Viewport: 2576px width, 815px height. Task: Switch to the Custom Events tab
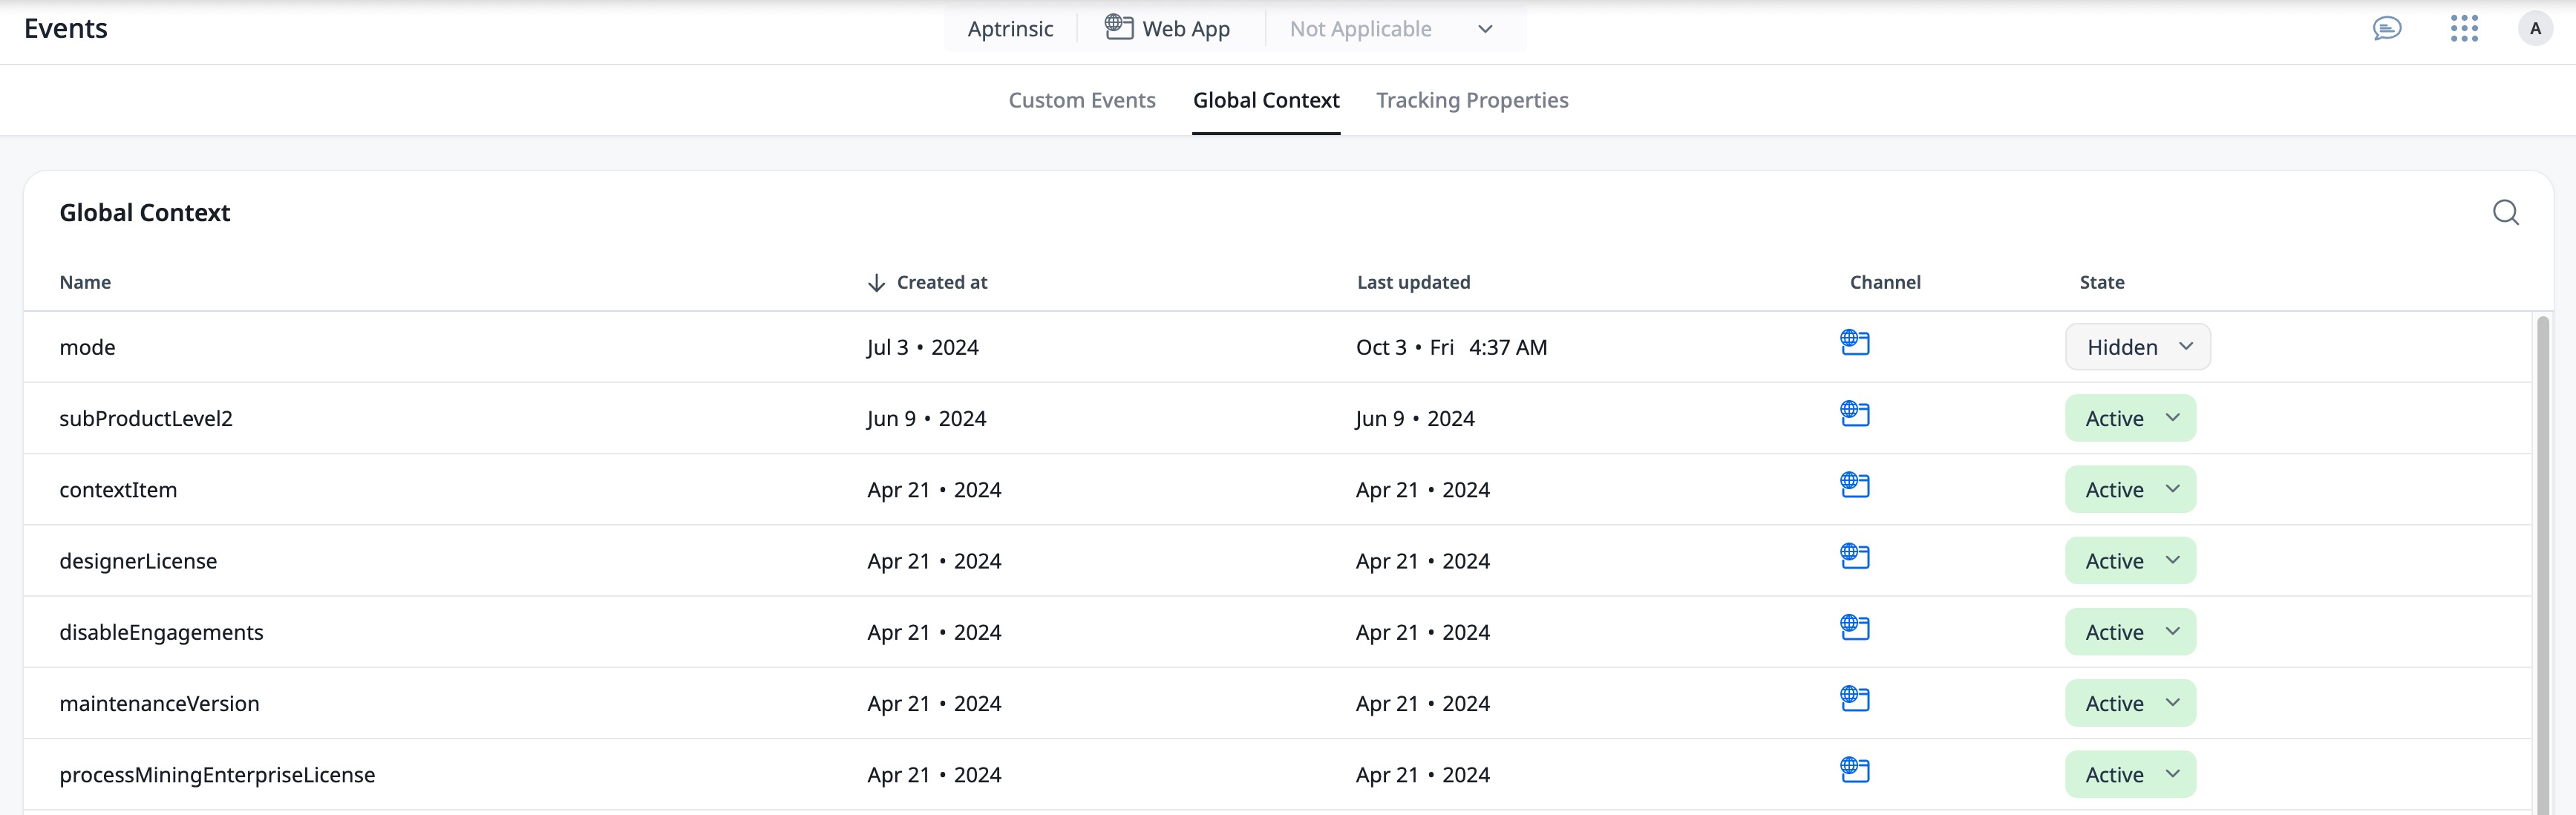(x=1081, y=100)
